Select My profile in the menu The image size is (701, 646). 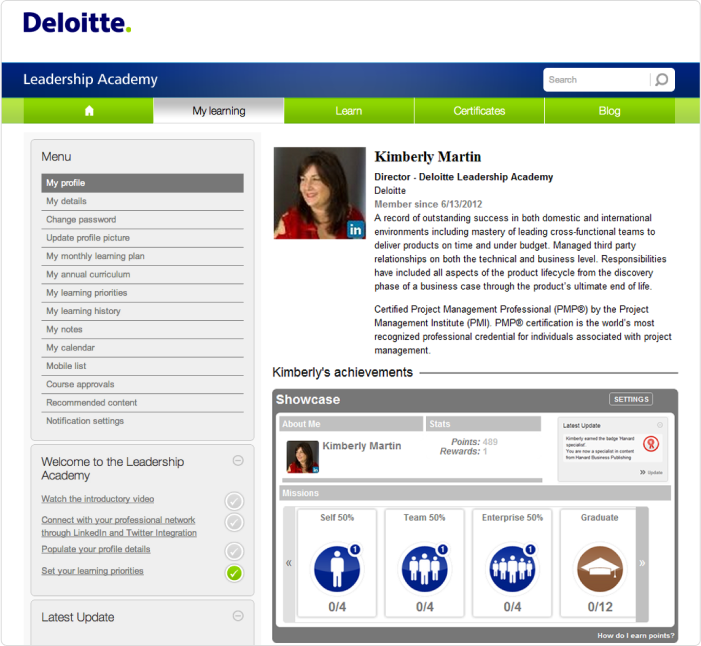143,183
